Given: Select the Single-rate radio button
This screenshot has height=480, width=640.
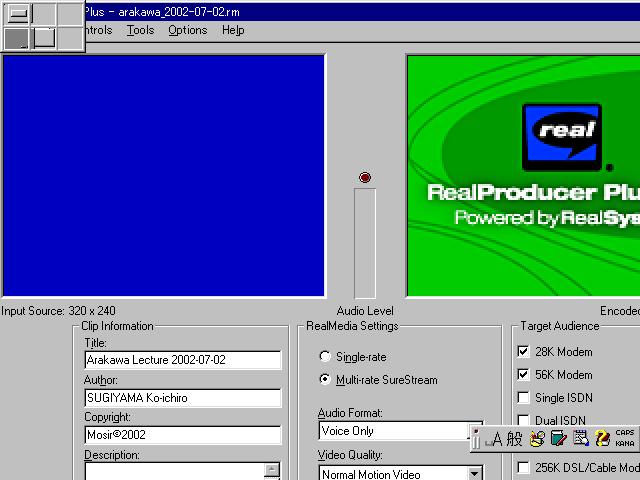Looking at the screenshot, I should 325,356.
